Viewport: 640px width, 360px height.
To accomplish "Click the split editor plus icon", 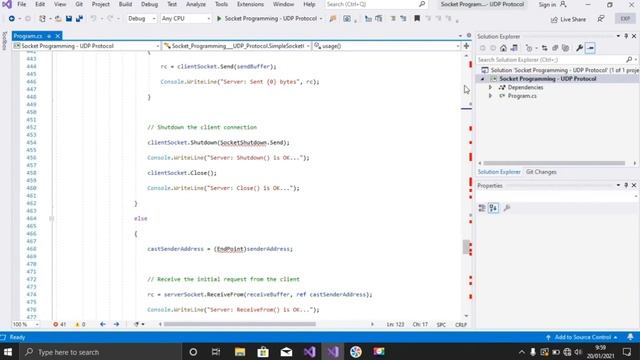I will tap(466, 46).
